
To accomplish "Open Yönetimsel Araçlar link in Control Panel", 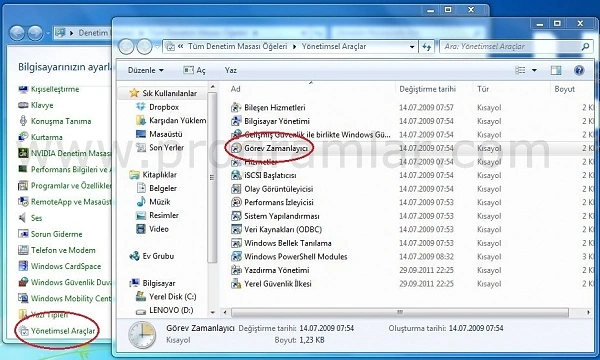I will coord(63,331).
